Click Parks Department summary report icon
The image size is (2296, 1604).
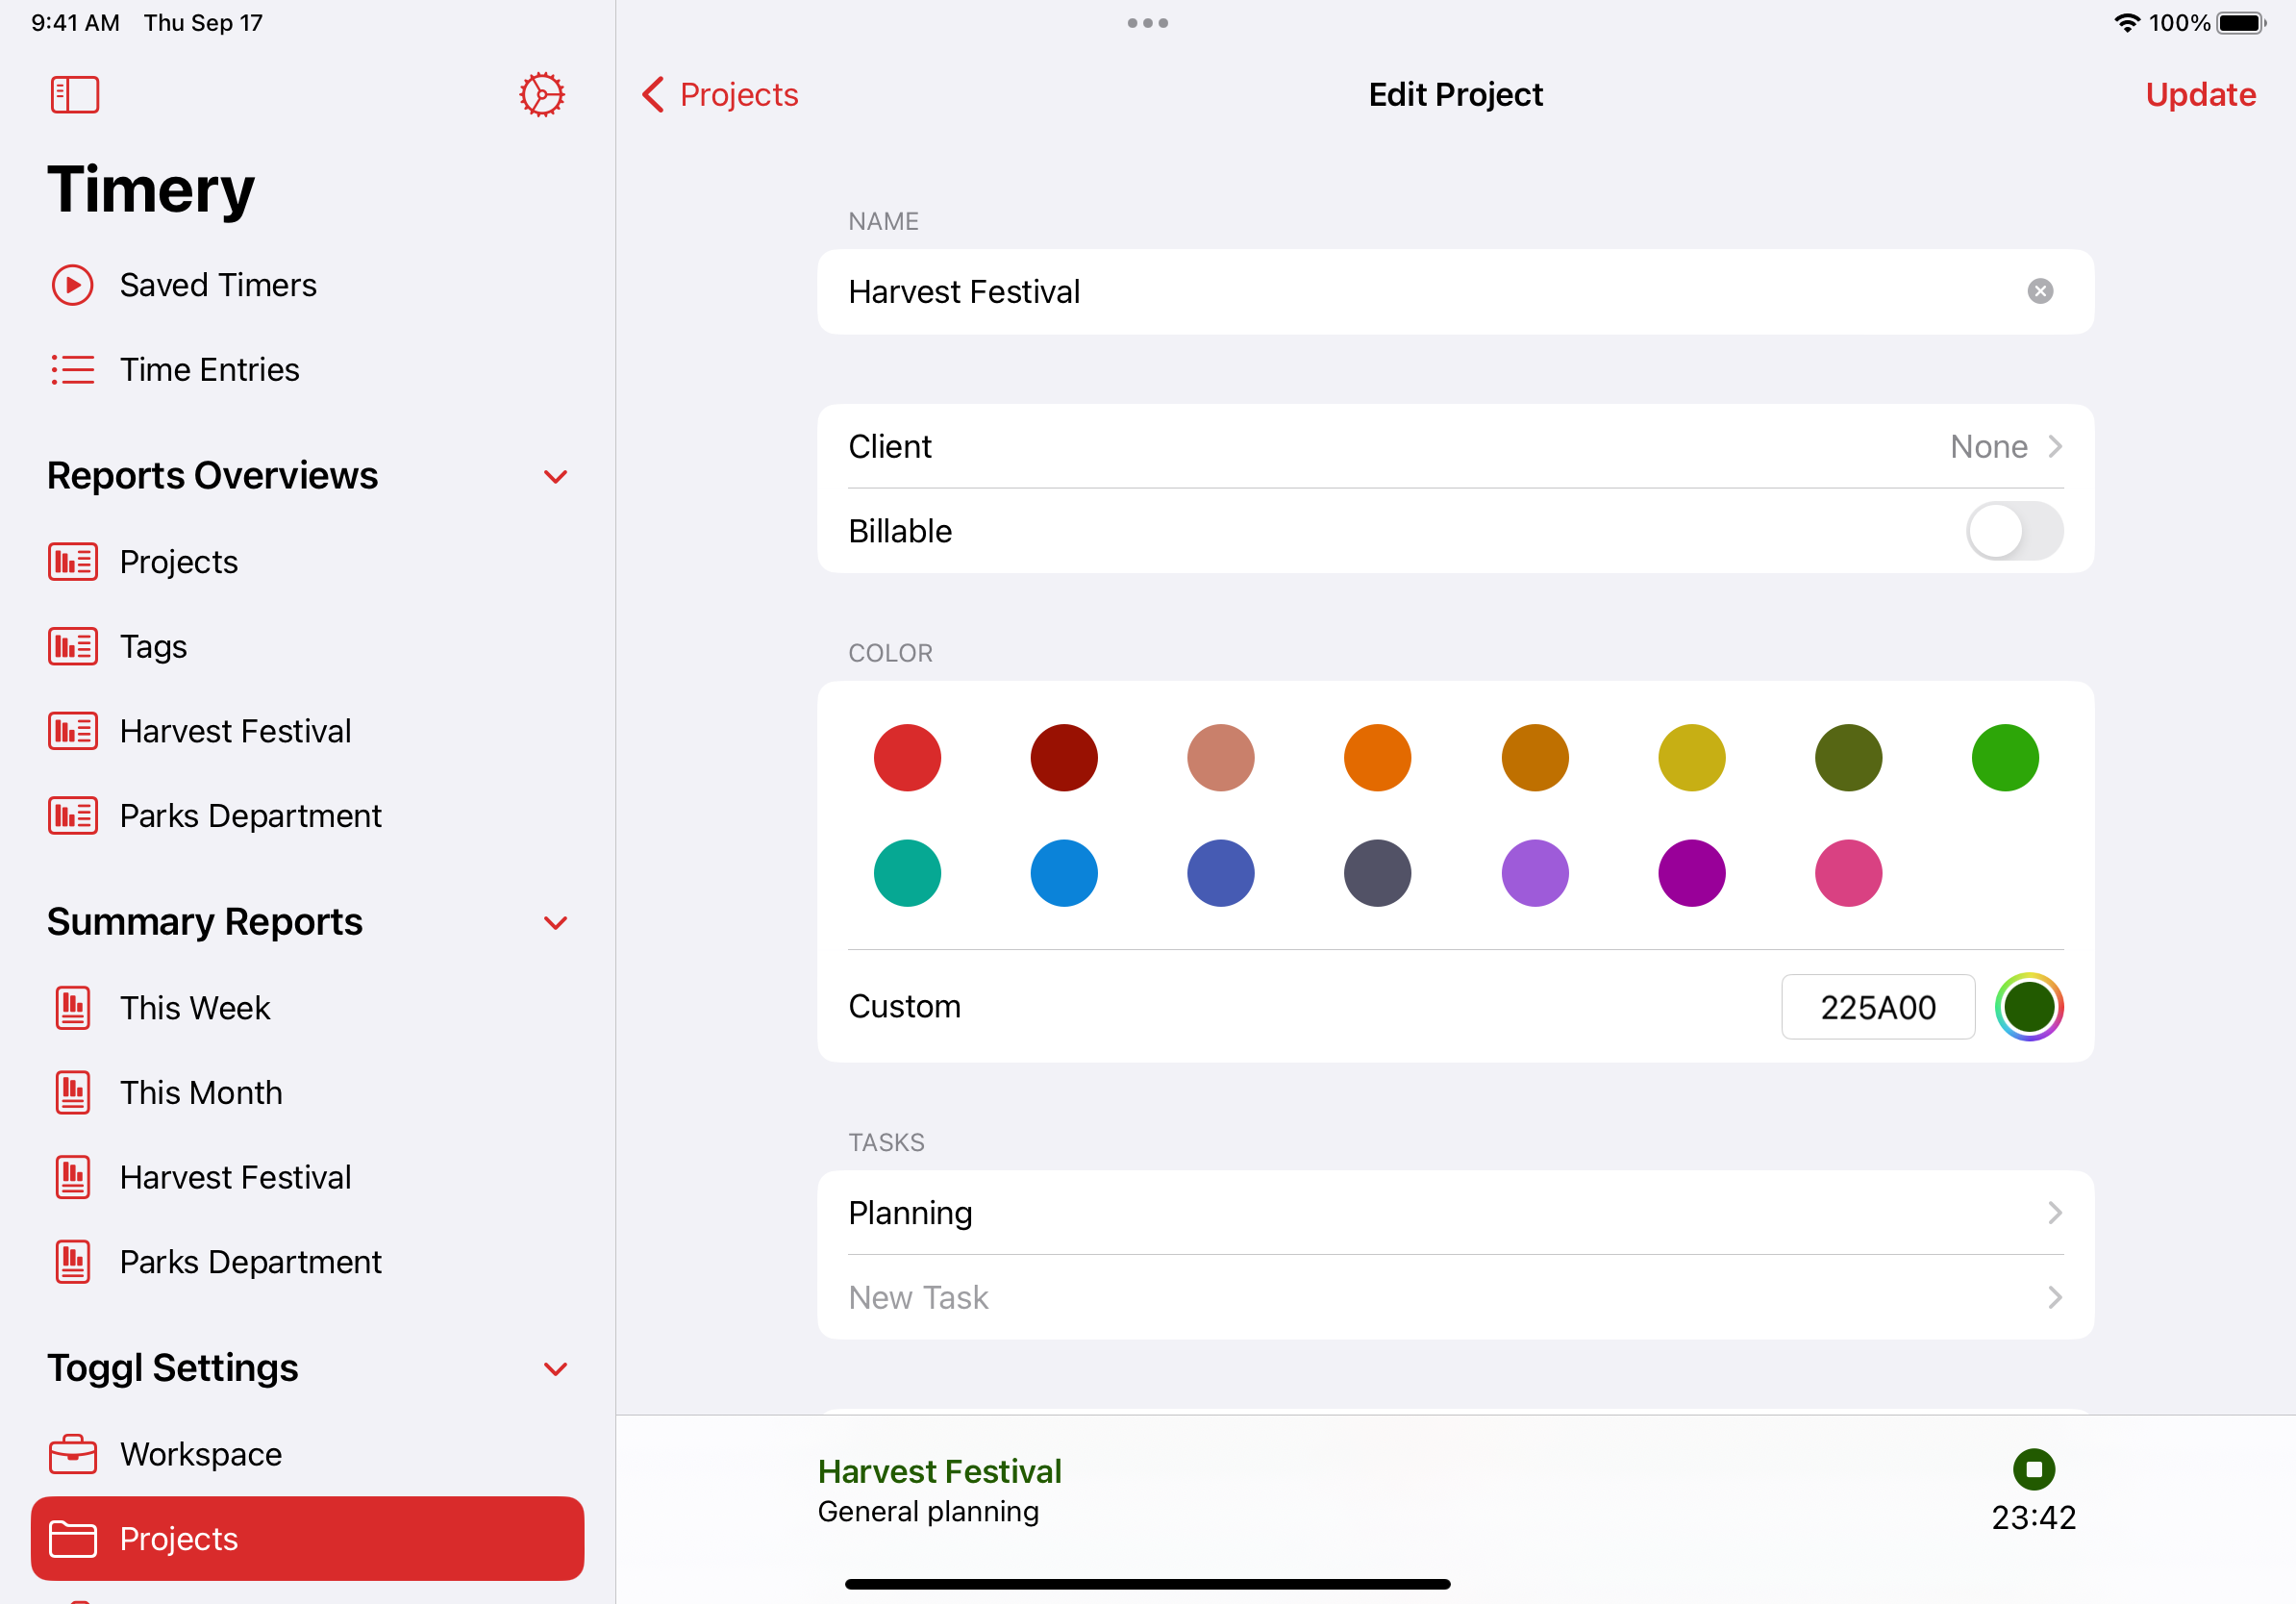point(73,1262)
